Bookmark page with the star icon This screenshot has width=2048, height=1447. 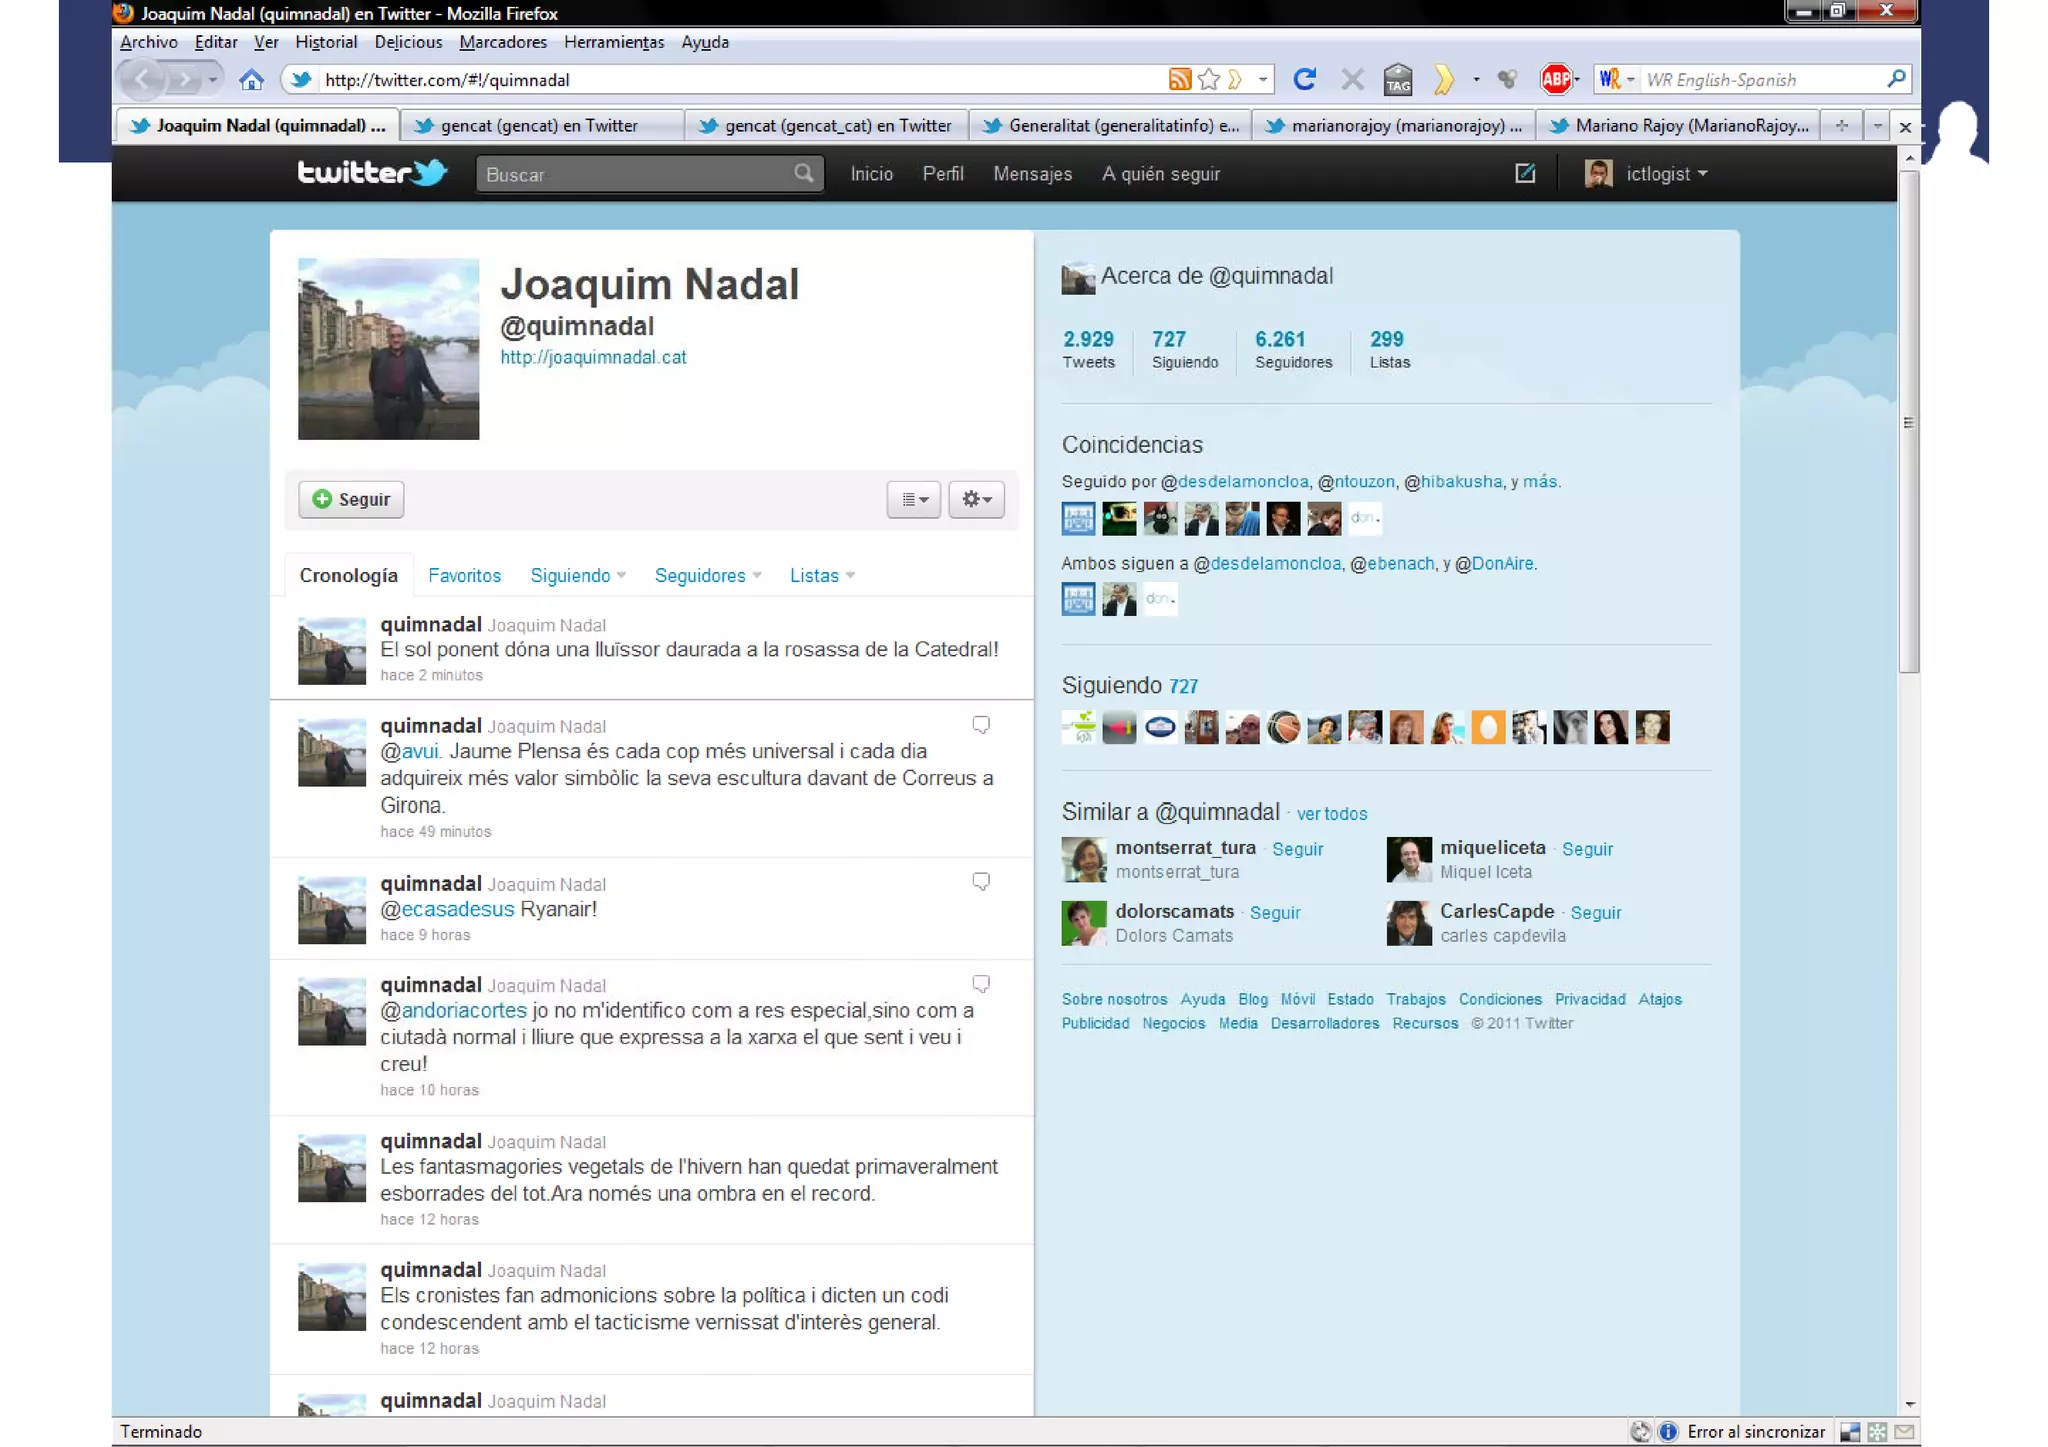(1208, 79)
